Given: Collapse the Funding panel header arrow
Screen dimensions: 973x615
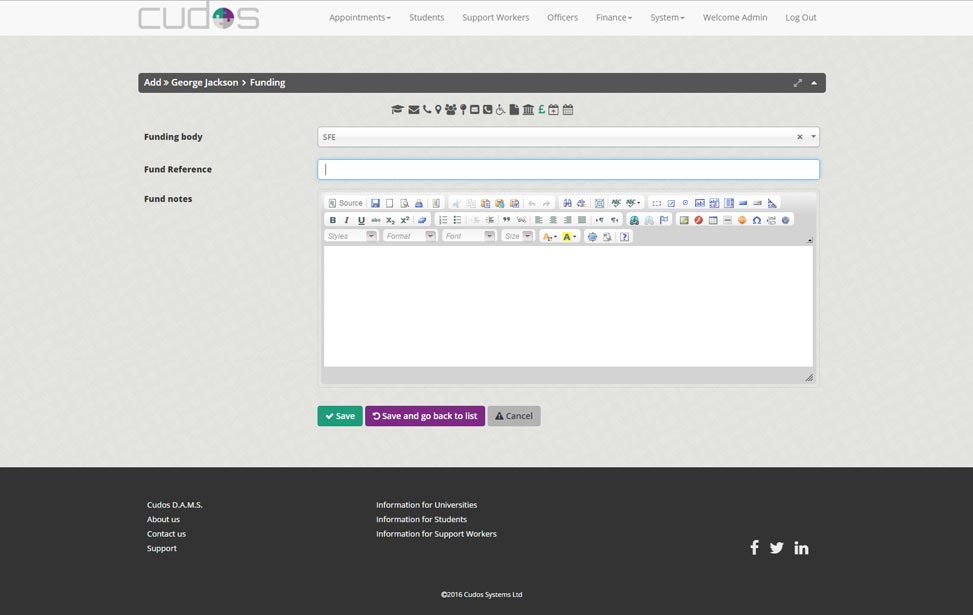Looking at the screenshot, I should point(814,83).
